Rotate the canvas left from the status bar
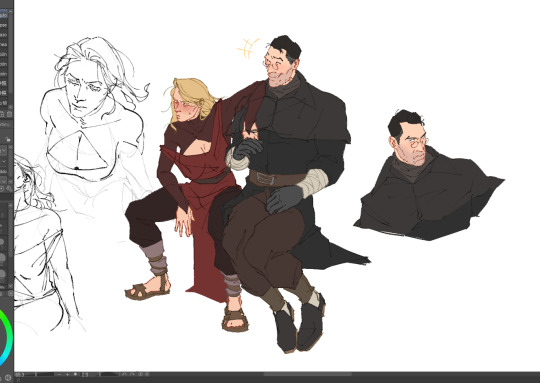This screenshot has width=540, height=383. point(124,374)
